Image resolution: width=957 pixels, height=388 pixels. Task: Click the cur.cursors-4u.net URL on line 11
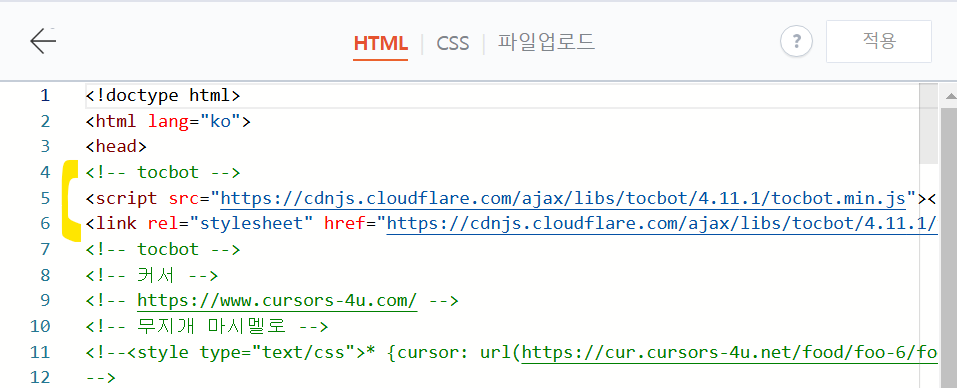click(730, 352)
